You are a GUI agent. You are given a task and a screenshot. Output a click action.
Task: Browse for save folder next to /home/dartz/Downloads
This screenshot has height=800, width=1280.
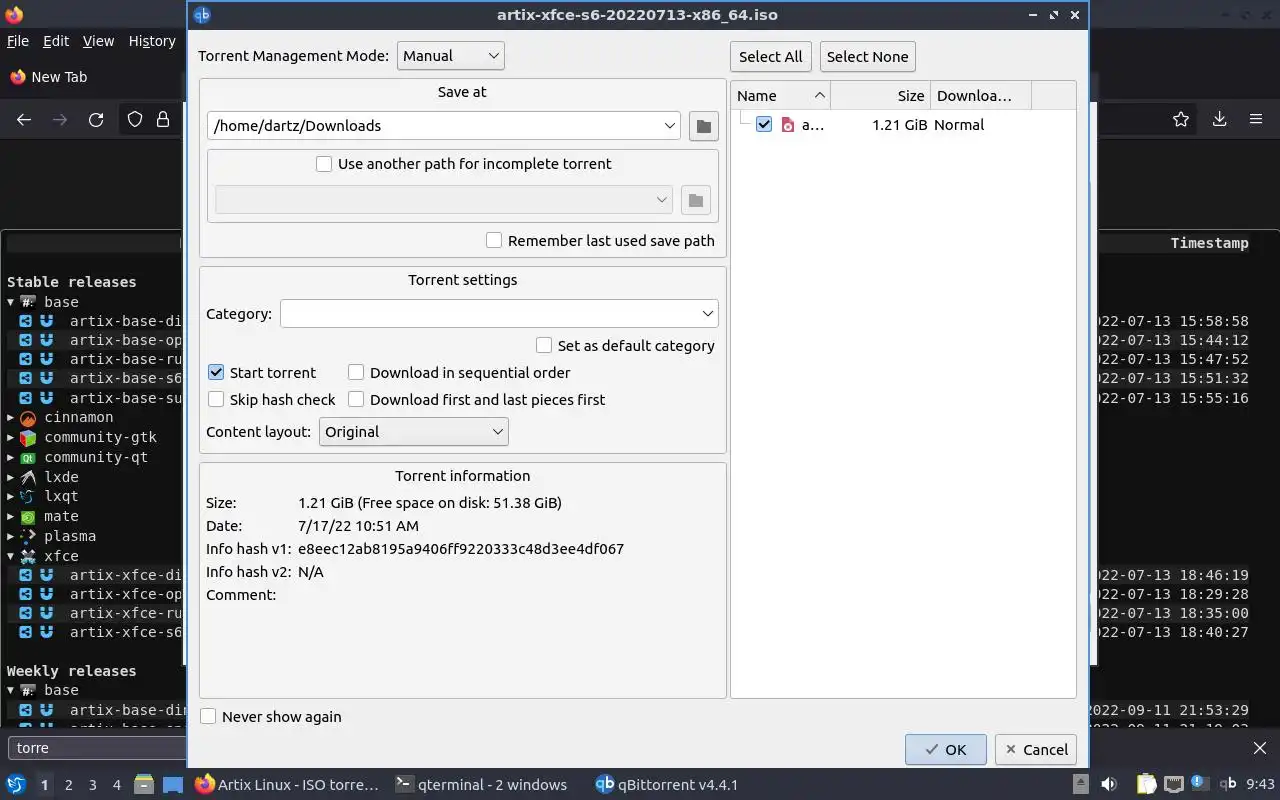(x=703, y=126)
